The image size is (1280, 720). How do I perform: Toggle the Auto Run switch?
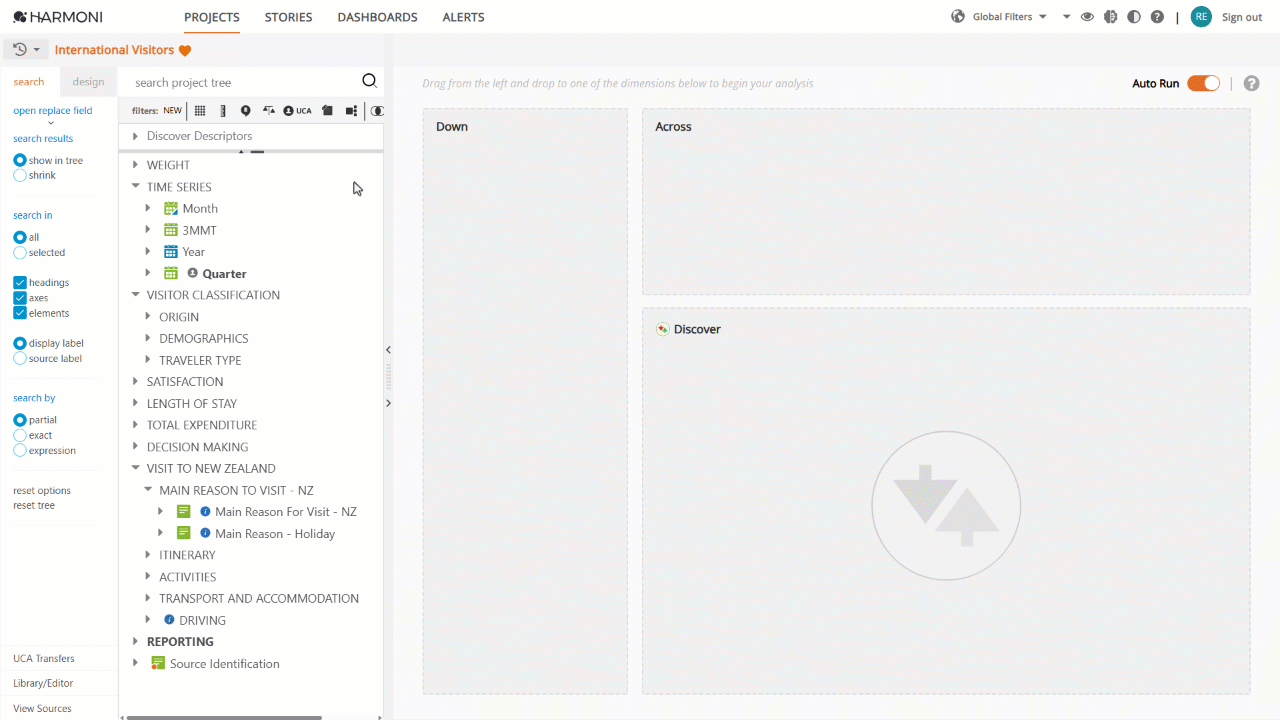tap(1203, 84)
